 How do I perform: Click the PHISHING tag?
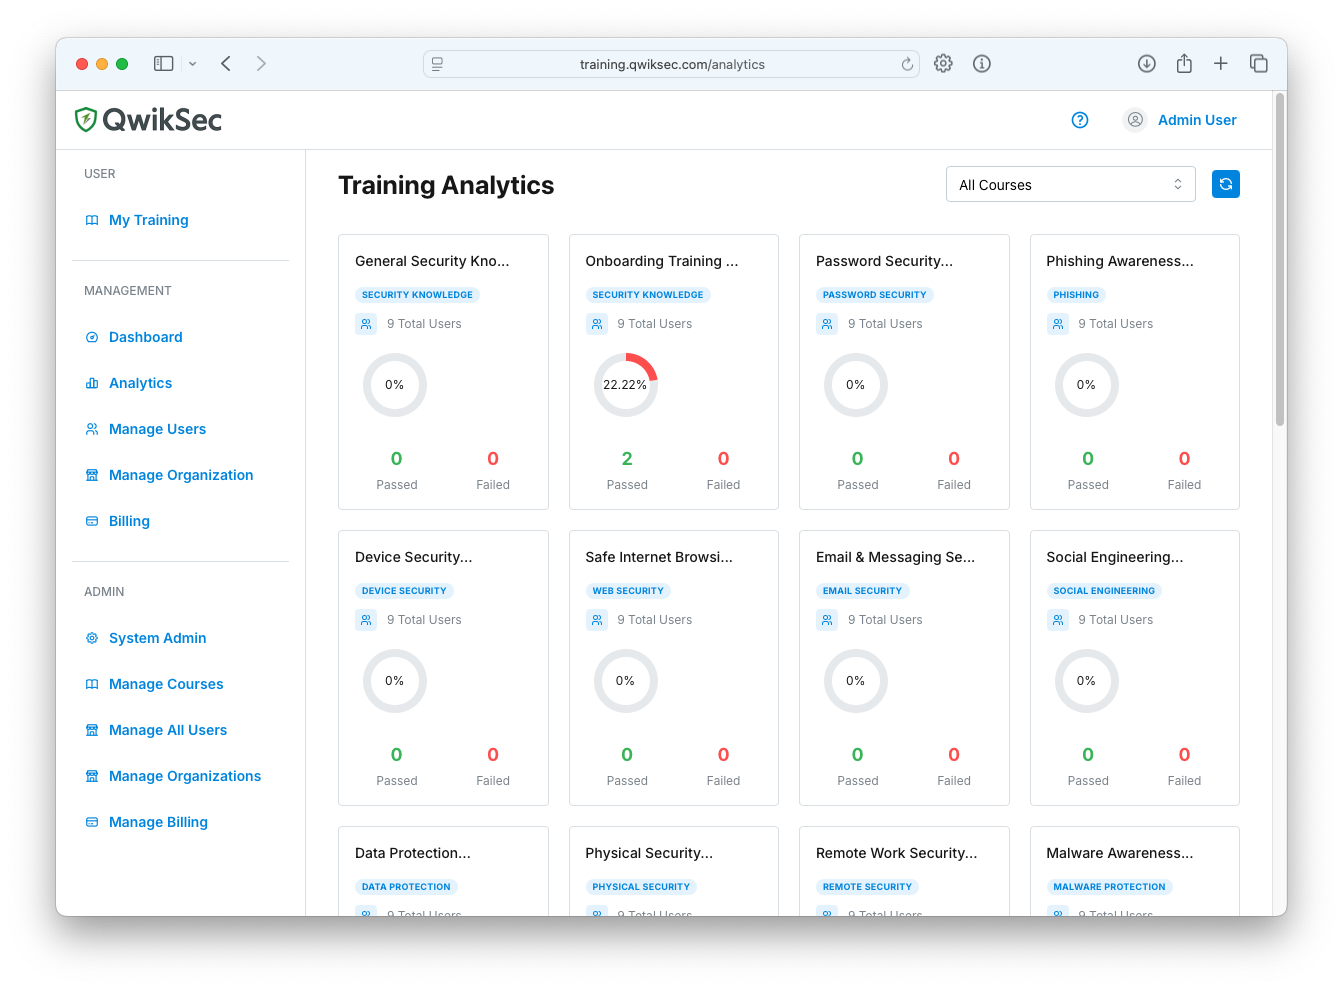tap(1076, 295)
